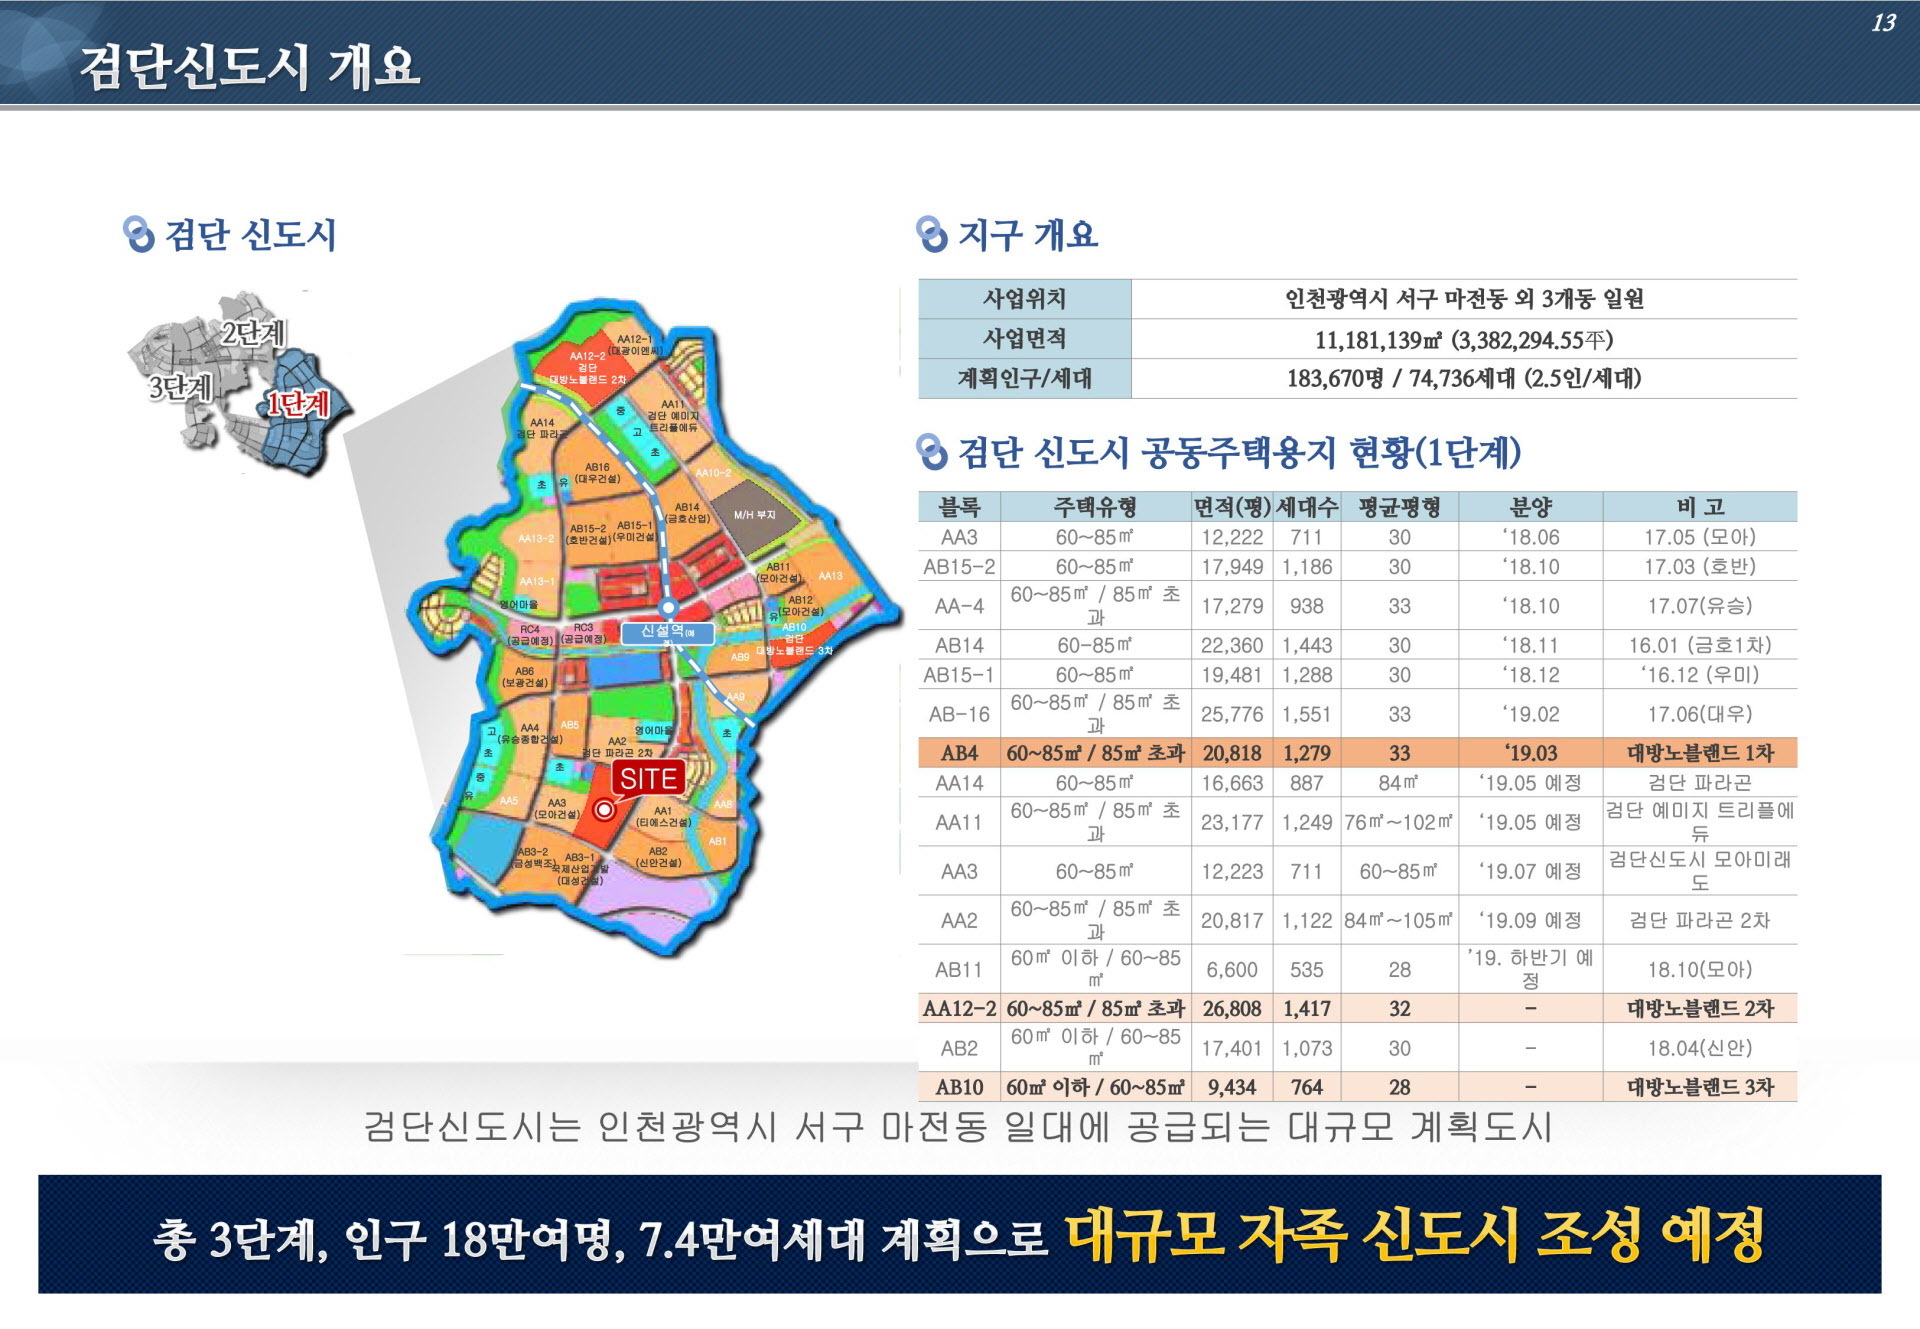This screenshot has width=1920, height=1329.
Task: Click the AA11 block cell in table
Action: point(959,822)
